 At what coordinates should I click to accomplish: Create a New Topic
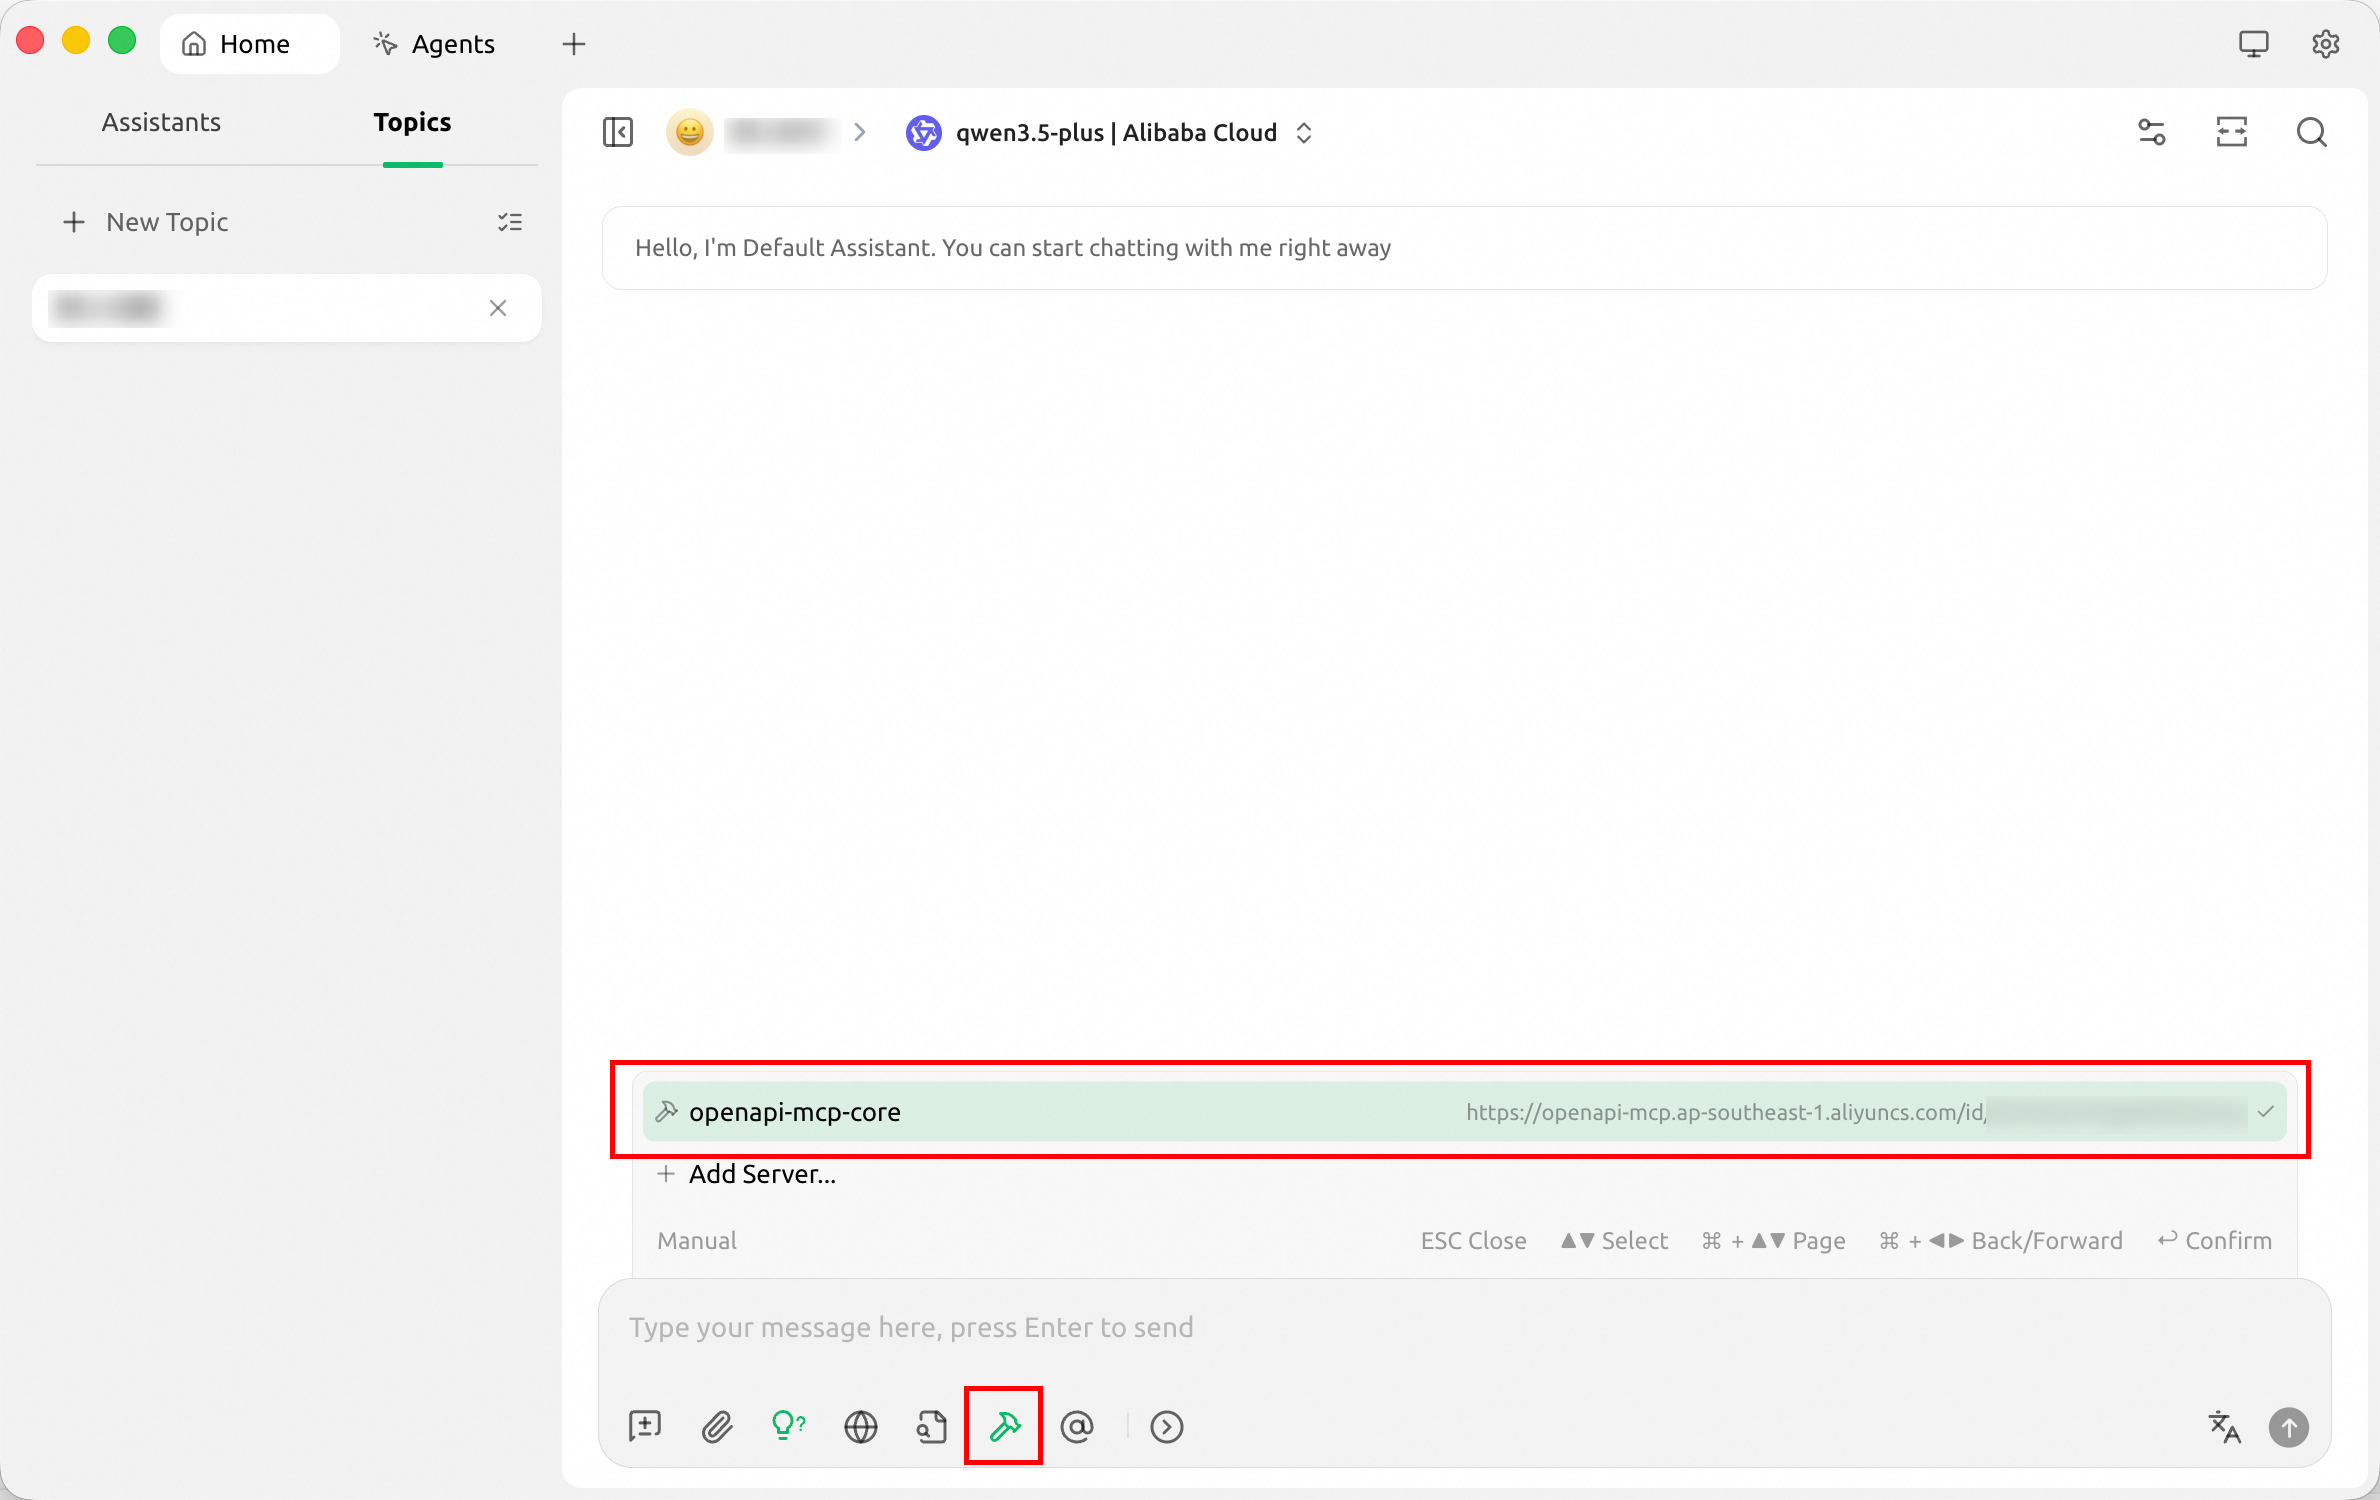pyautogui.click(x=146, y=222)
